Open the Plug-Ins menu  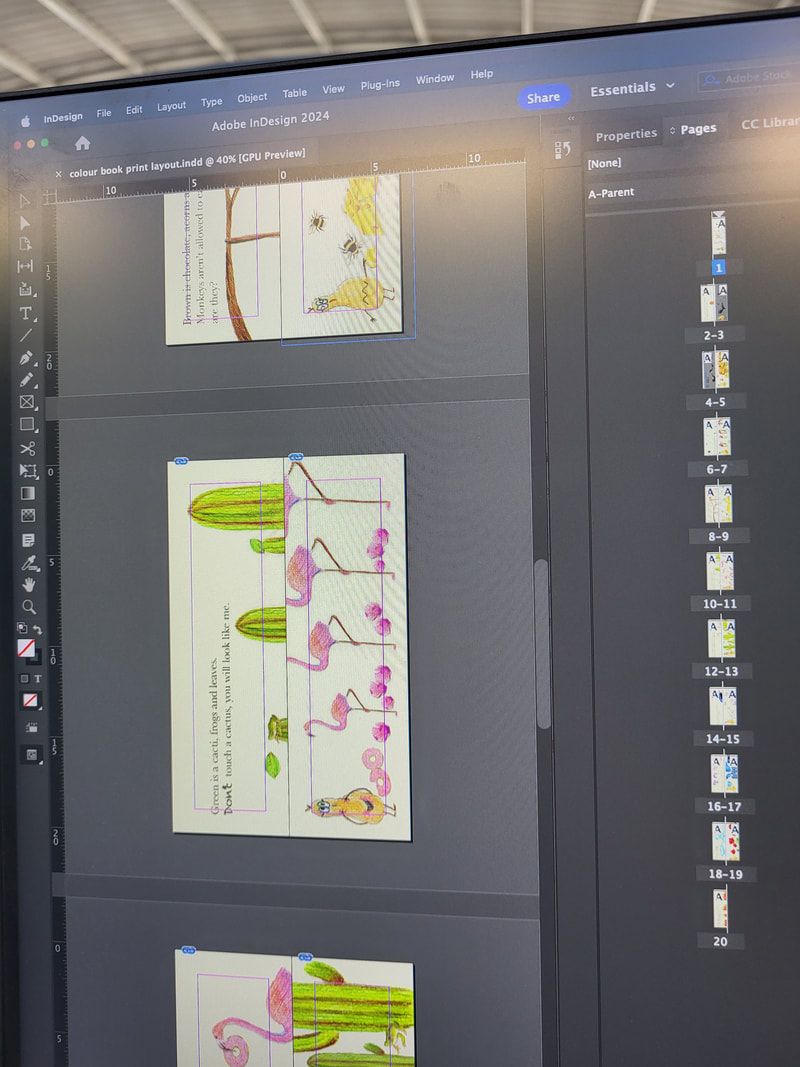tap(380, 84)
